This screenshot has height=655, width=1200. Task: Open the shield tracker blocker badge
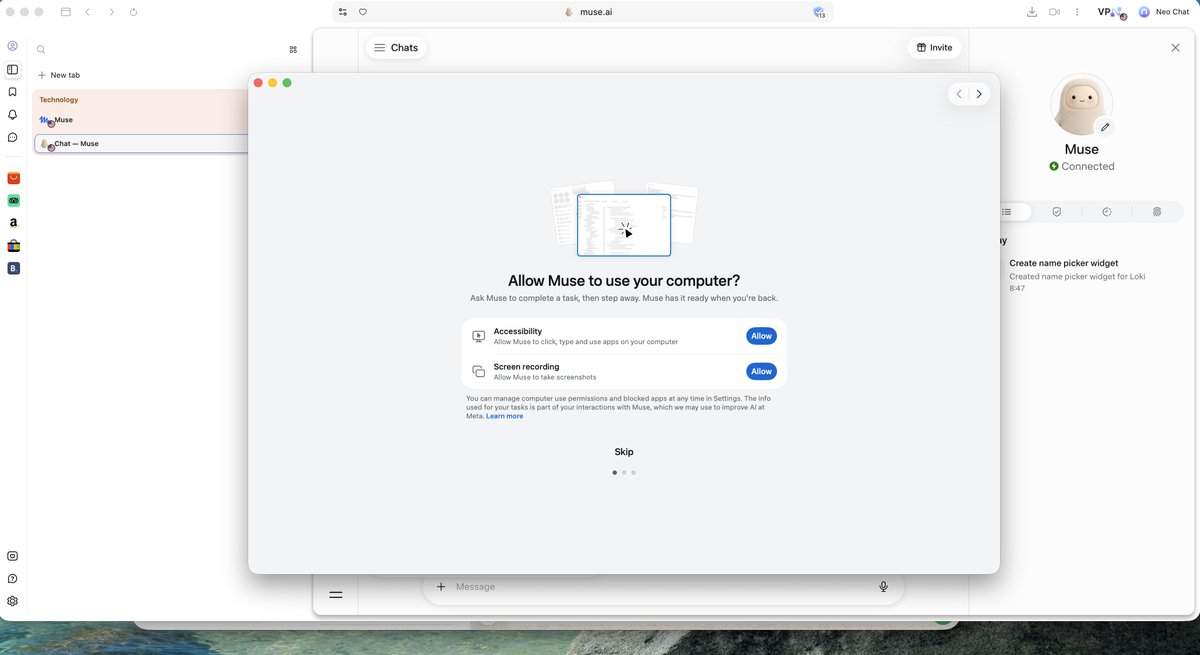819,12
